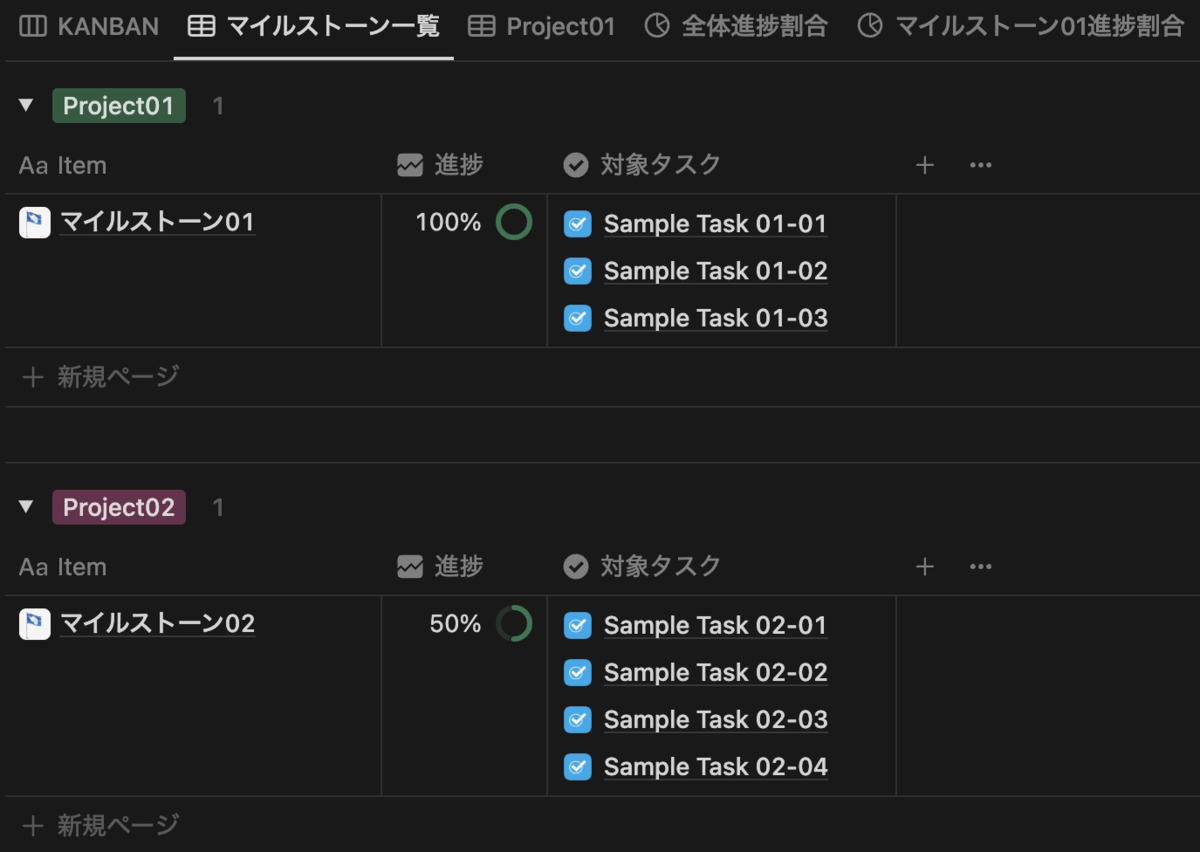
Task: Collapse the Project02 group triangle
Action: coord(26,507)
